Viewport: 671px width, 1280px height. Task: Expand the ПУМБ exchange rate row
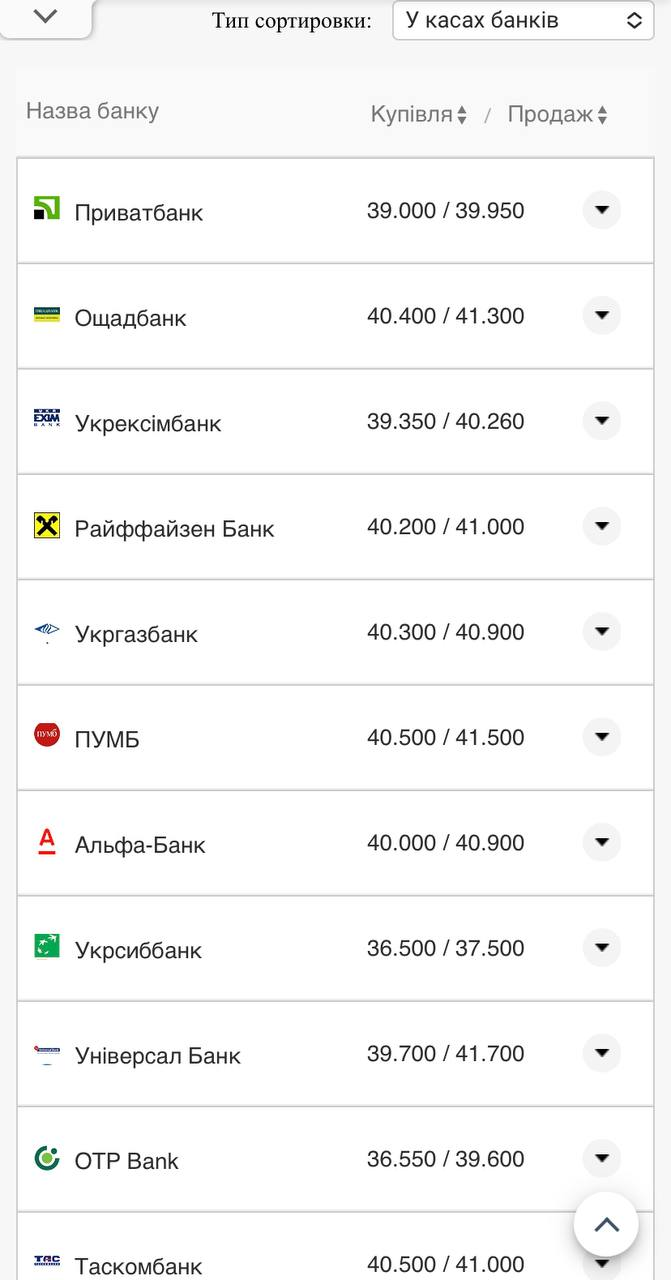click(x=602, y=737)
